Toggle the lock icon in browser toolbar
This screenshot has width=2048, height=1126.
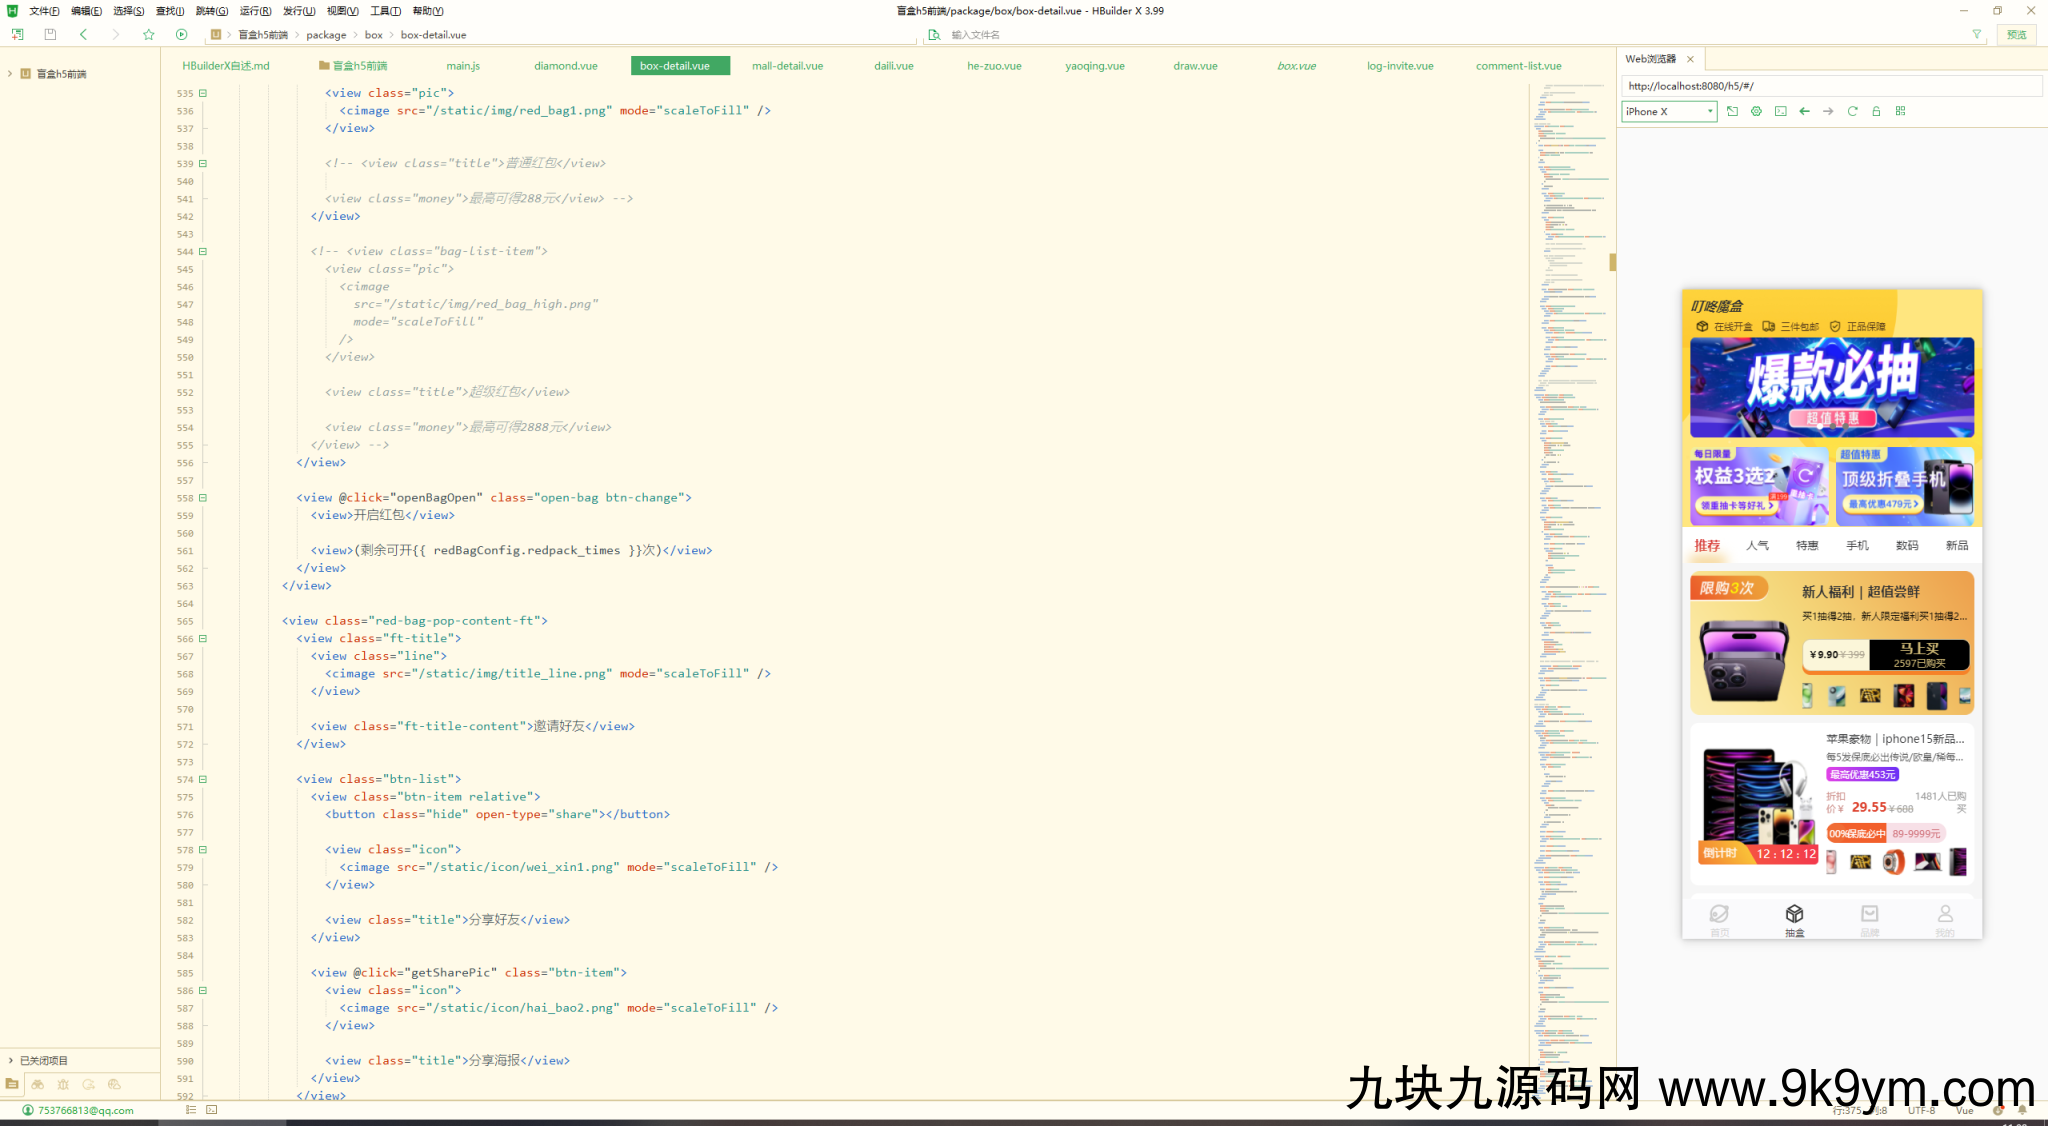[1876, 111]
